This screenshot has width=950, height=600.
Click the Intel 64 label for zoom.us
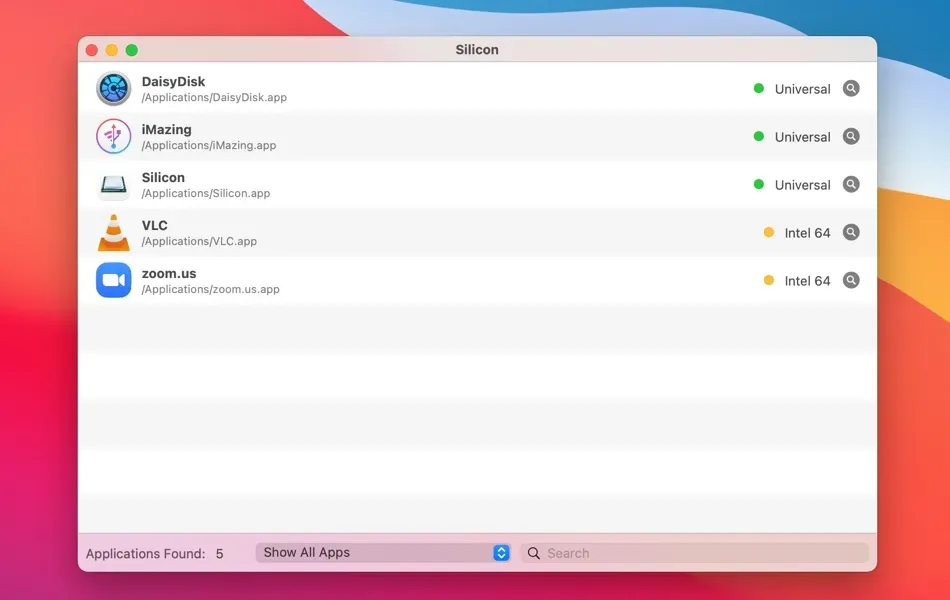click(x=808, y=280)
